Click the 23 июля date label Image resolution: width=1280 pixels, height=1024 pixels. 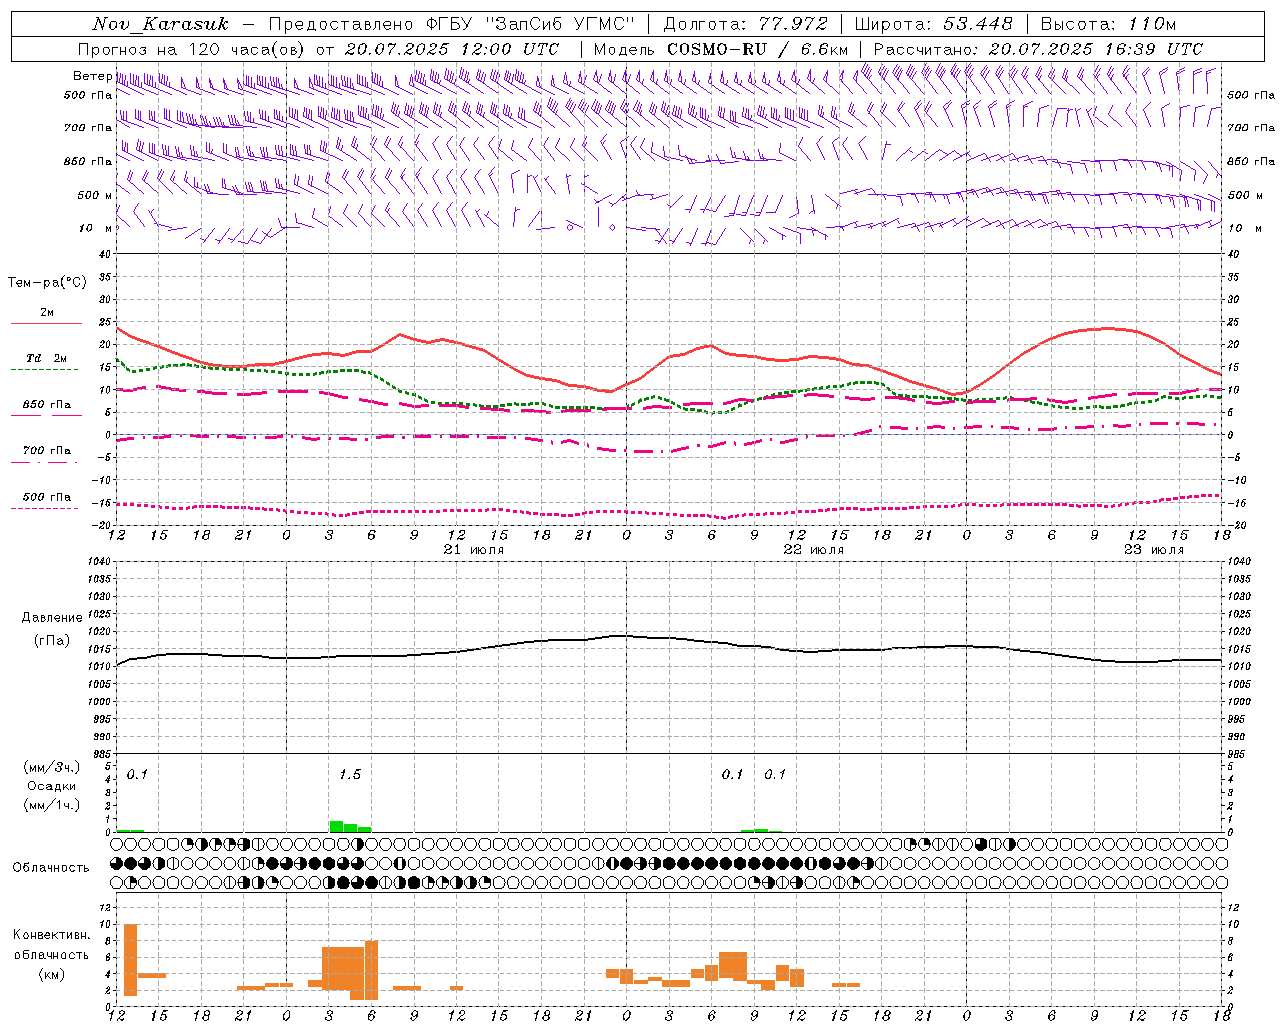click(1154, 550)
